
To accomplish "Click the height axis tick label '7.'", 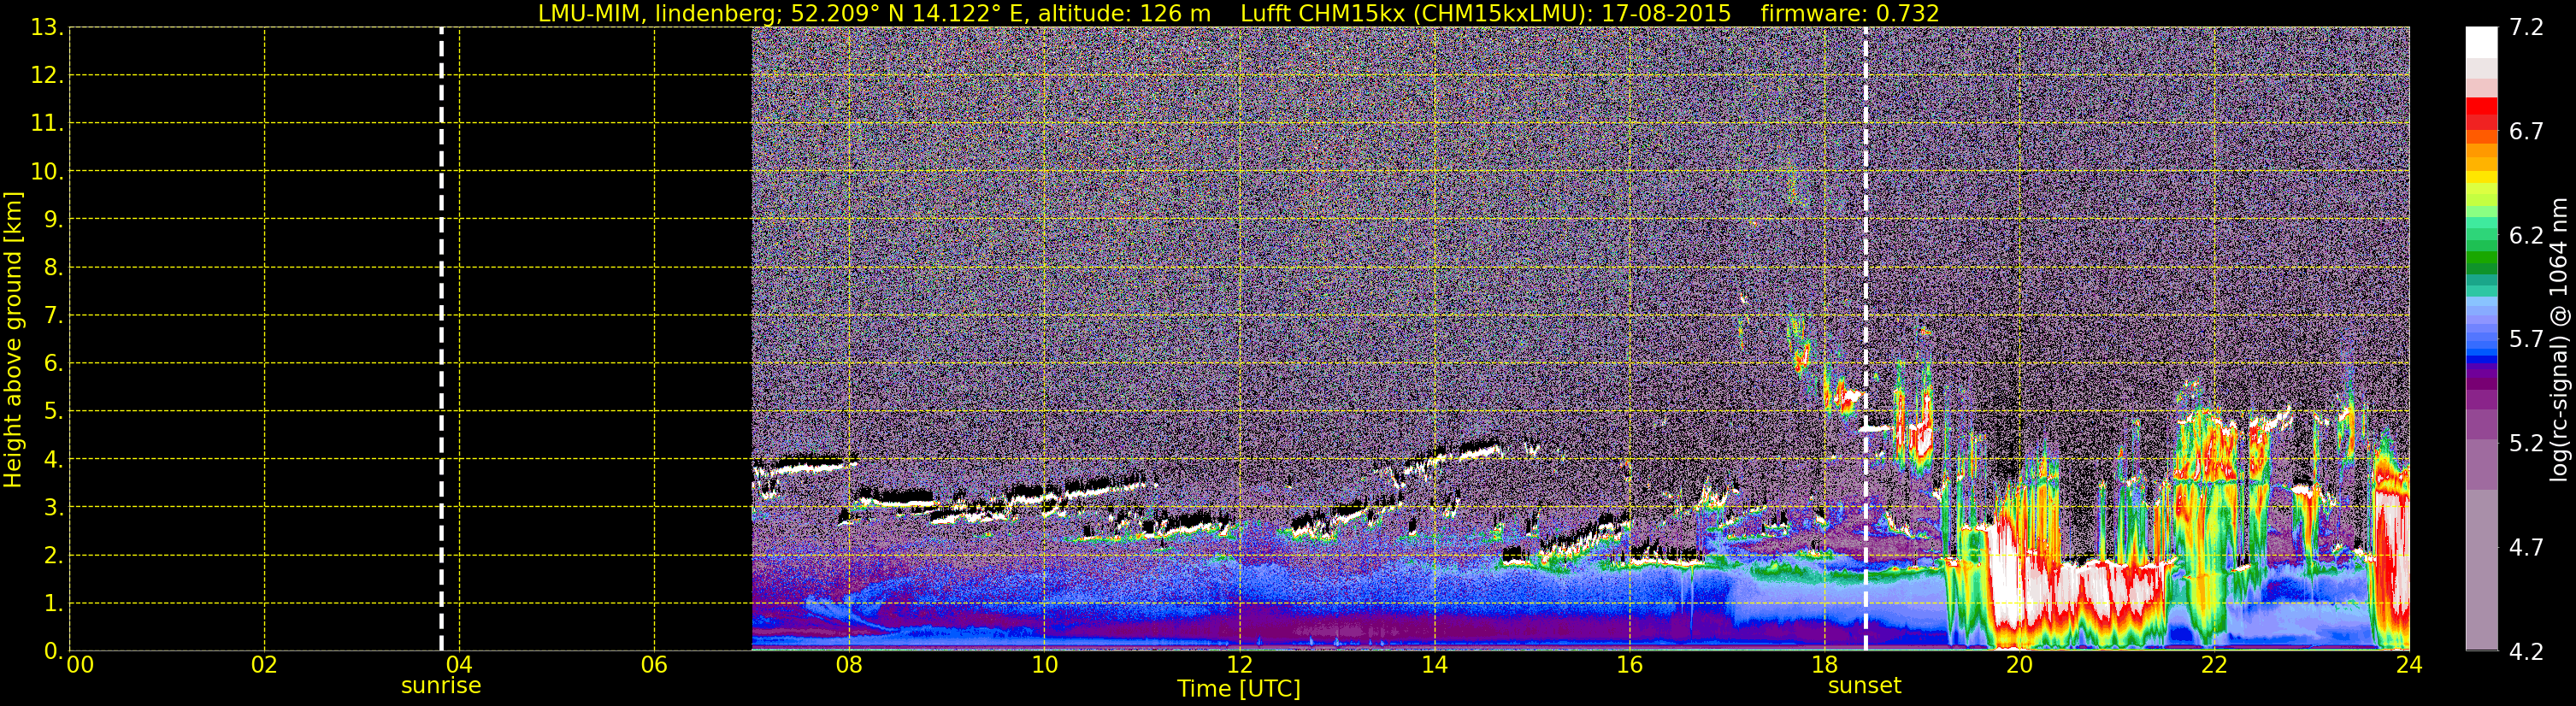I will (53, 316).
